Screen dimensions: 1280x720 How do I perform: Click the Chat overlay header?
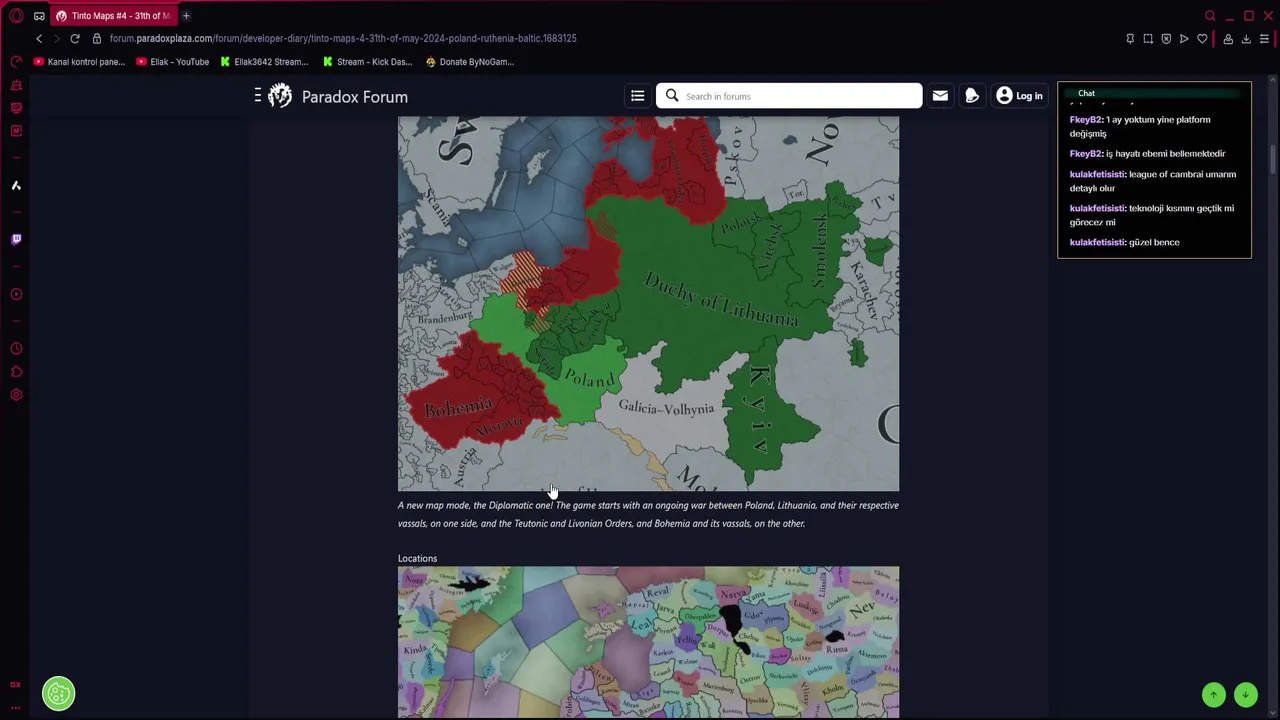tap(1154, 93)
